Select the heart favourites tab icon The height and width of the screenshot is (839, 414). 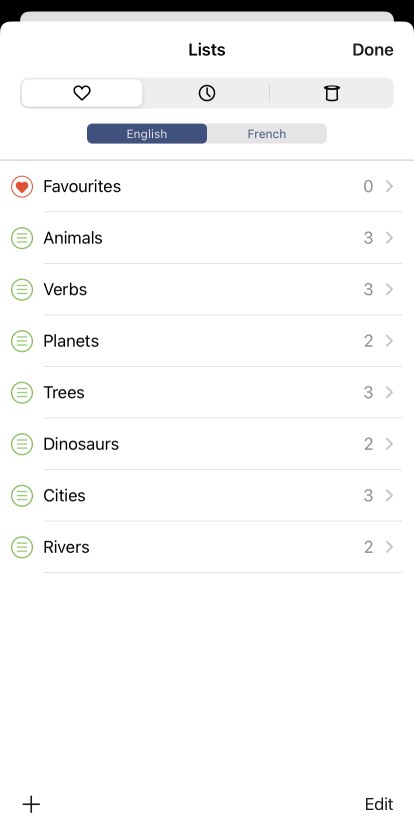point(82,94)
